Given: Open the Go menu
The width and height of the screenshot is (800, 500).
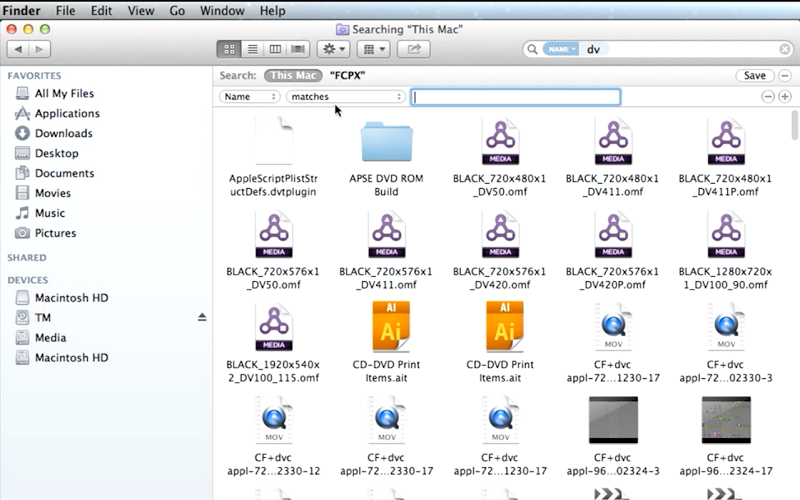Looking at the screenshot, I should pos(177,11).
